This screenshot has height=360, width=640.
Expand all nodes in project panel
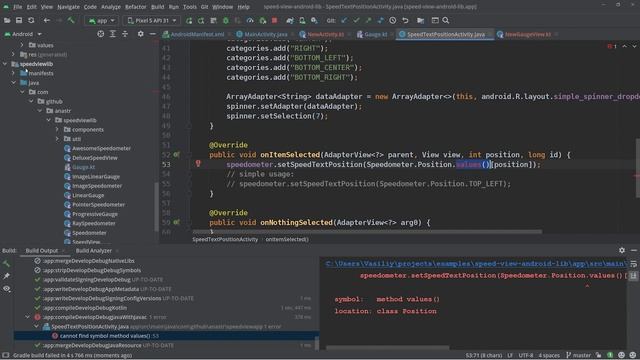(x=113, y=34)
